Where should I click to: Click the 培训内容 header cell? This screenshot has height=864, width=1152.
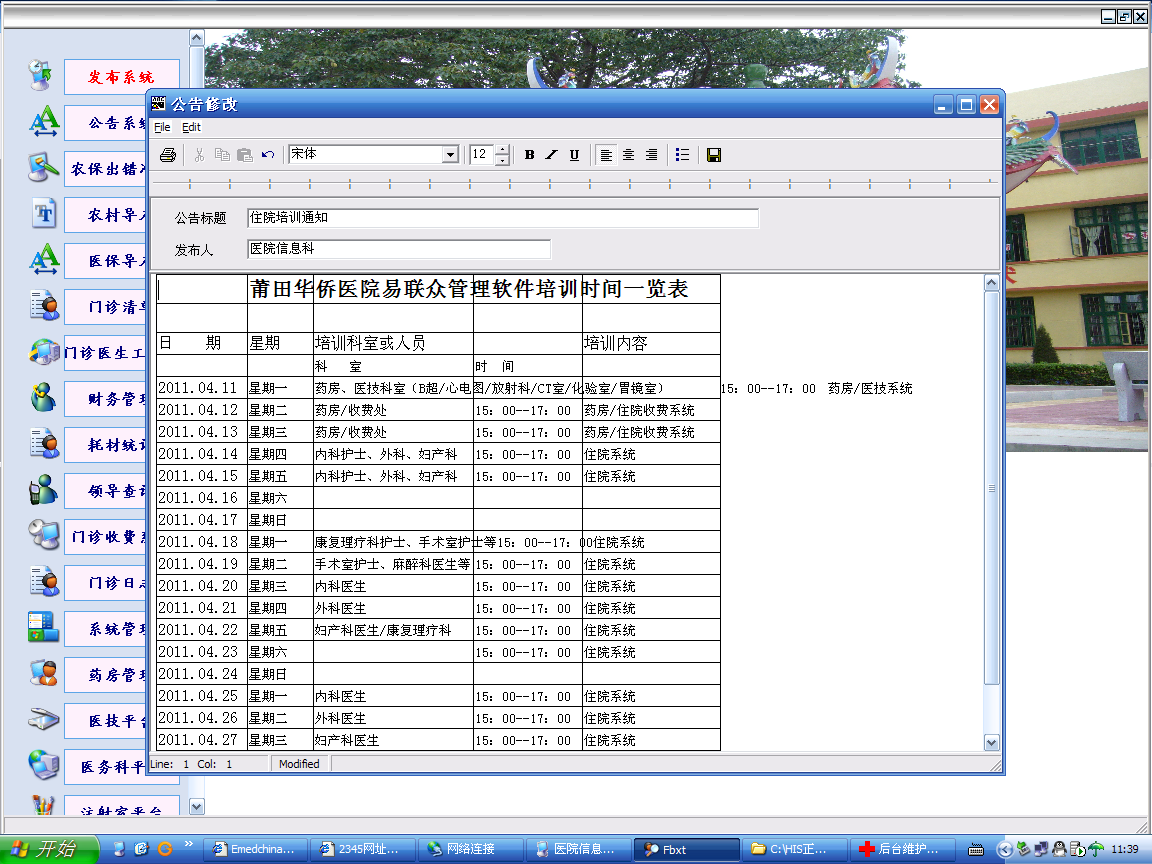click(x=651, y=343)
